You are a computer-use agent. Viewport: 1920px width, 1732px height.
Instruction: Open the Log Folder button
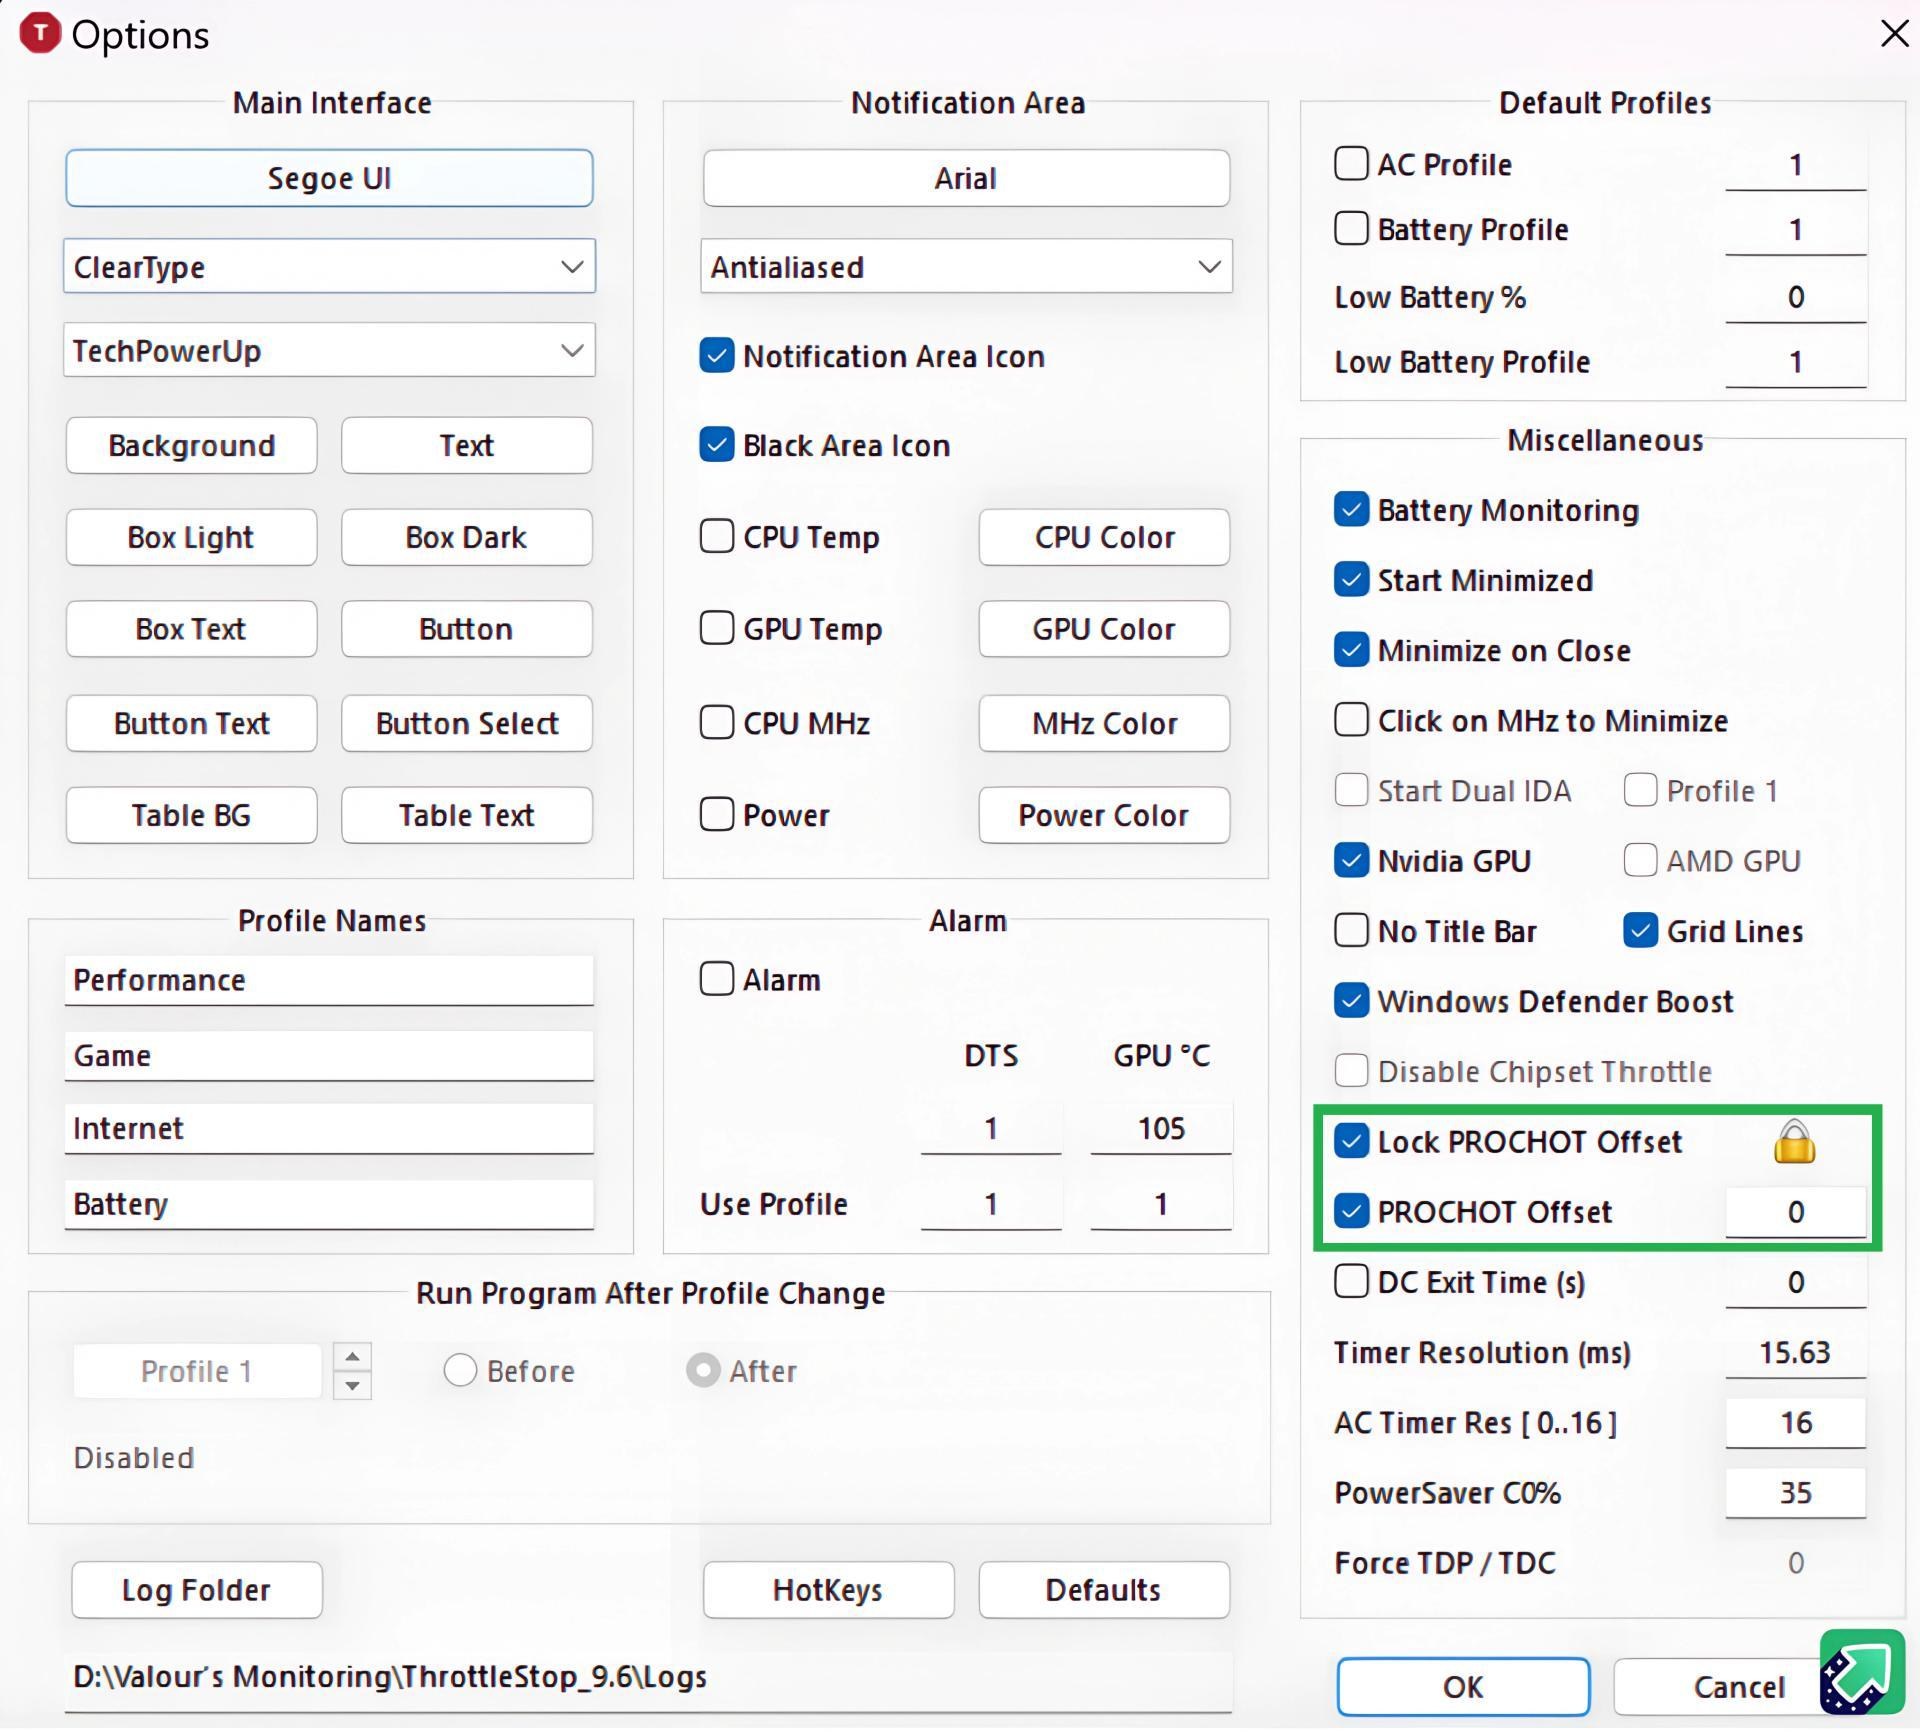197,1590
